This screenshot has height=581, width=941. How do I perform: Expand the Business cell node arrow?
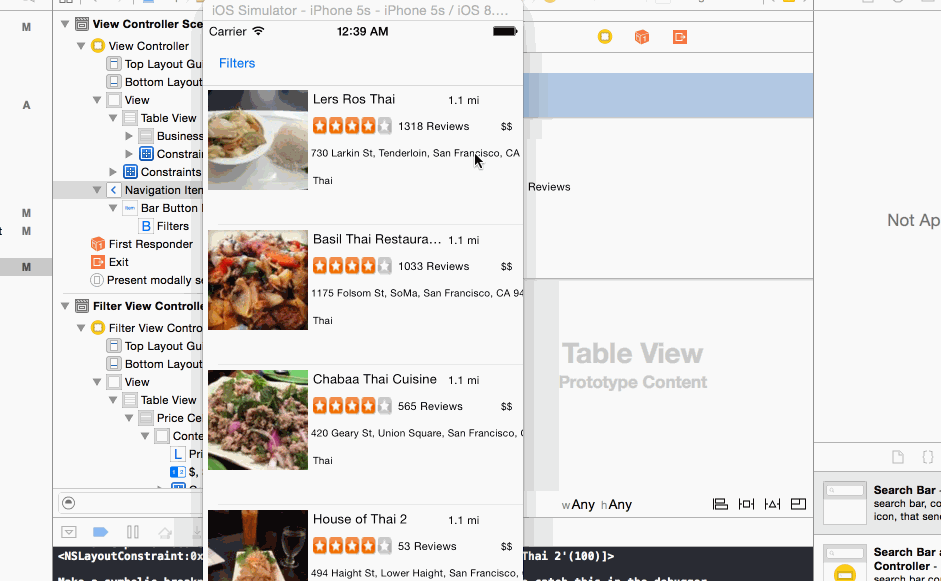tap(128, 136)
